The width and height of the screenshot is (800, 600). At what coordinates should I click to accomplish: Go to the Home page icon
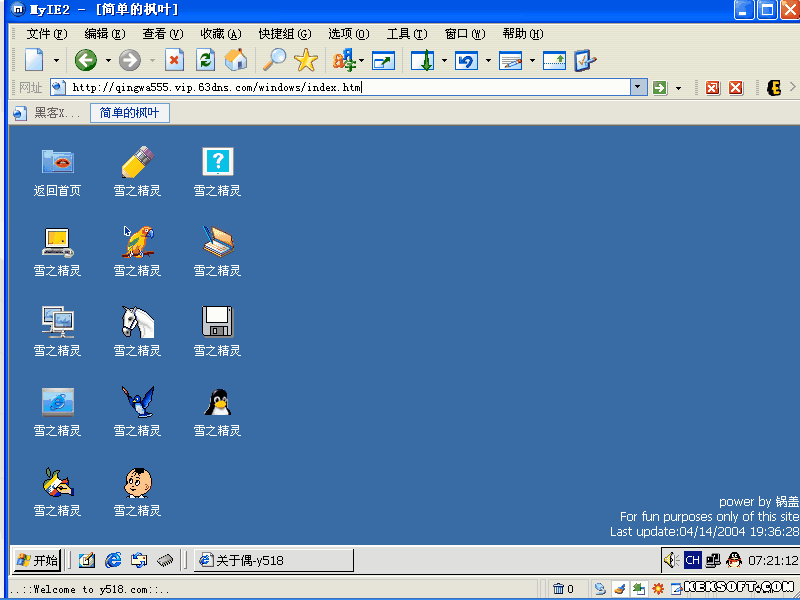click(x=236, y=60)
